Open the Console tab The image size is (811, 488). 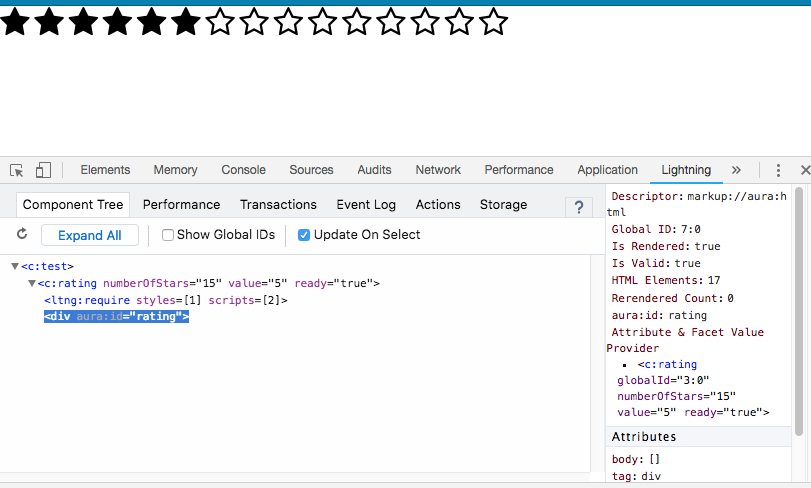[x=243, y=170]
